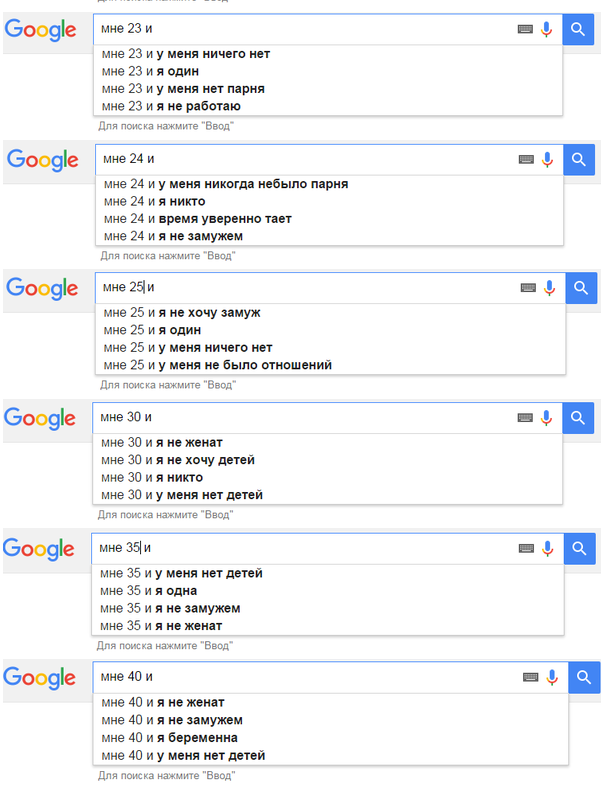Pick suggestion "мне 25 и я не хочу замуж"

coord(181,313)
